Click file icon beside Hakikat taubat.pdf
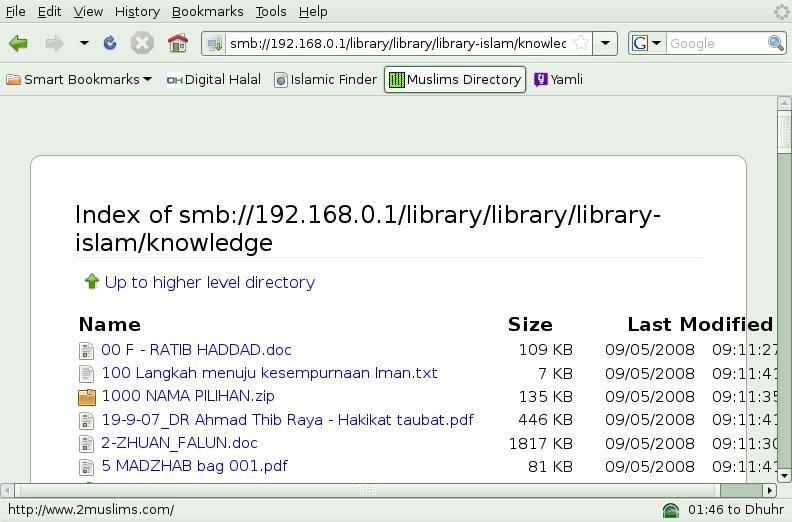 coord(87,420)
